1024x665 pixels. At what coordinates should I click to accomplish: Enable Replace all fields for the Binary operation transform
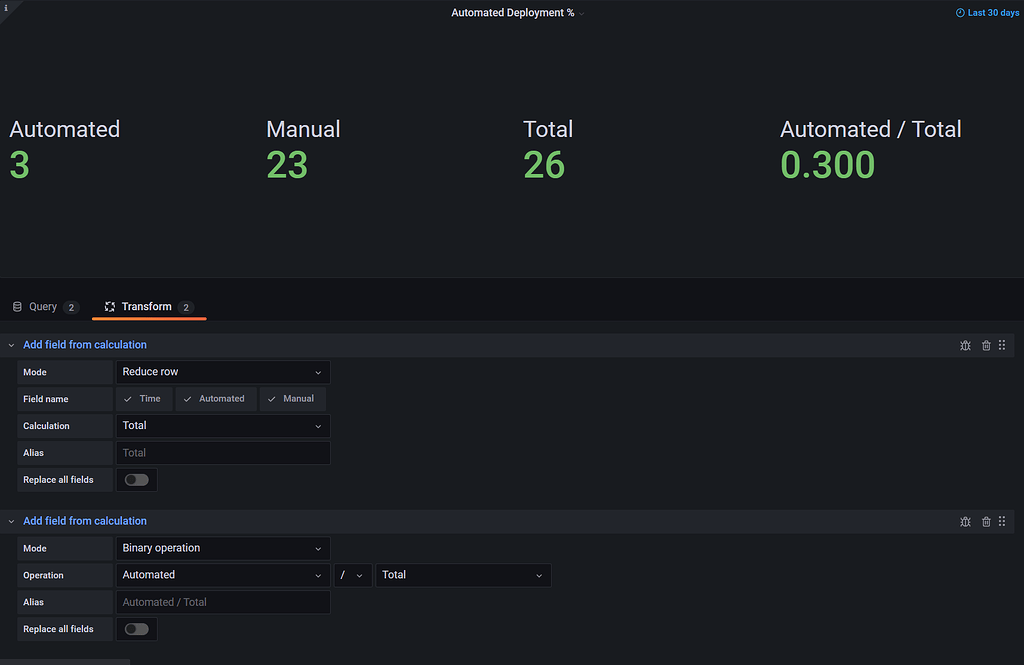[136, 628]
